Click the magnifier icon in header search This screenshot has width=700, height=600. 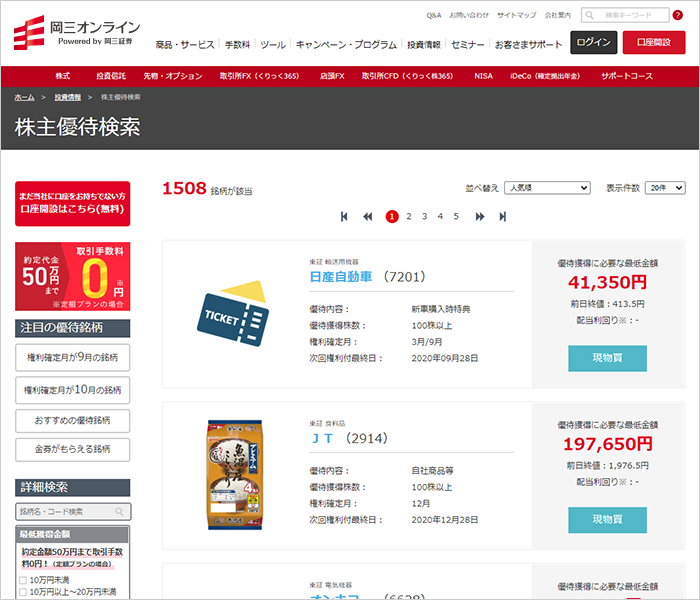589,15
